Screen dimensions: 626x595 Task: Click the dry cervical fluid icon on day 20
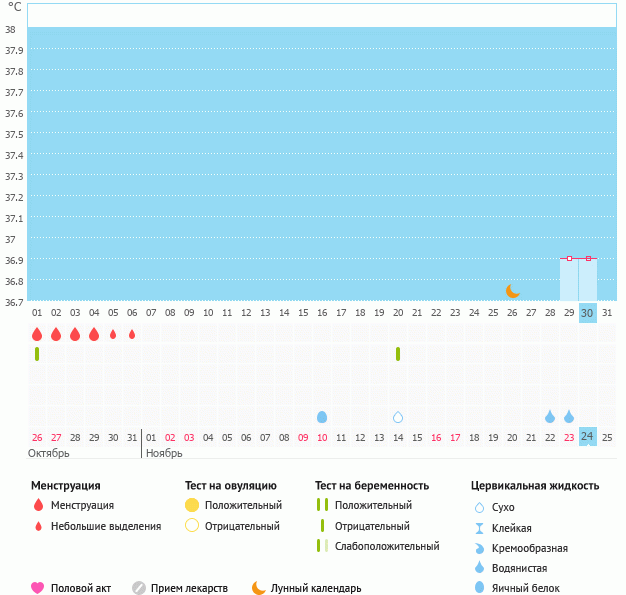point(398,417)
